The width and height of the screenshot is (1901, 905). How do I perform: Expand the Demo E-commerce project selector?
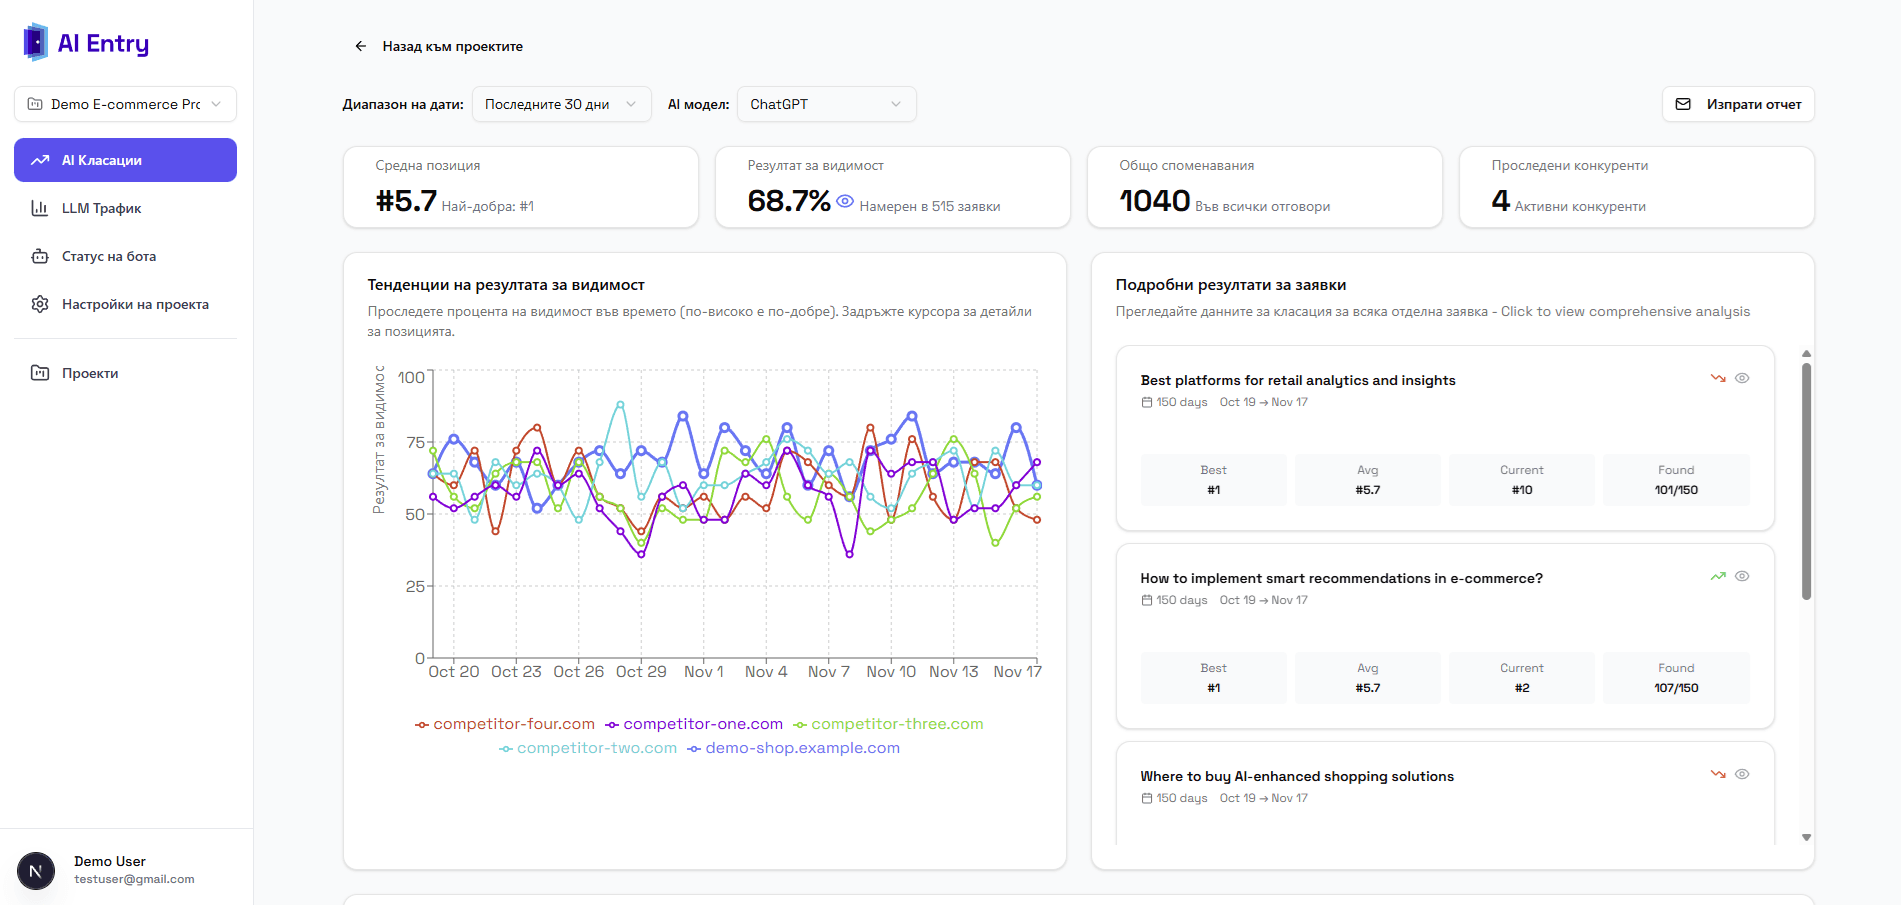pos(124,103)
